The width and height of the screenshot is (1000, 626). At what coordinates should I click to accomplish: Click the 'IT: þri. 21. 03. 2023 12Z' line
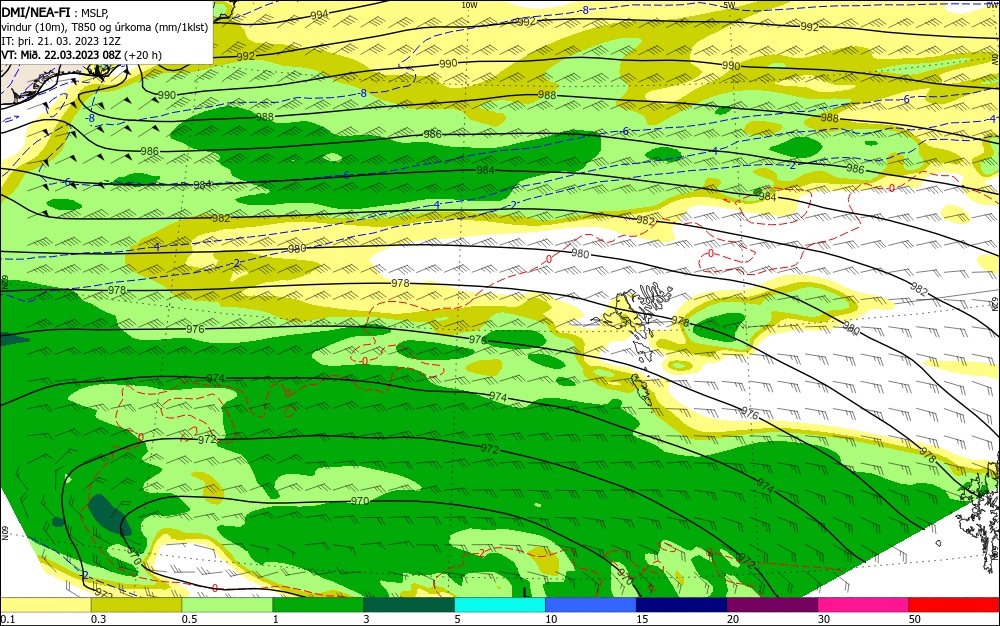pyautogui.click(x=61, y=41)
